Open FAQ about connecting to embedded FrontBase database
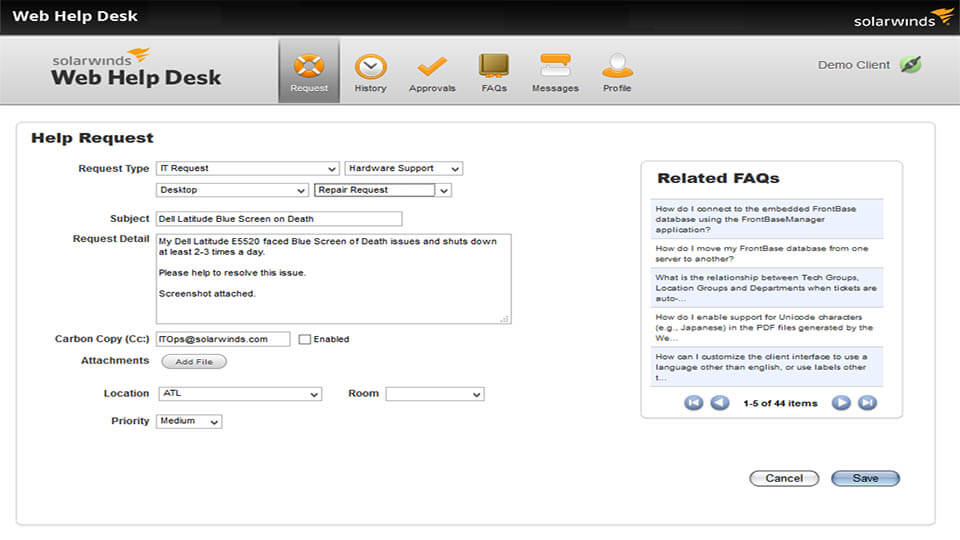This screenshot has width=960, height=540. [x=767, y=219]
